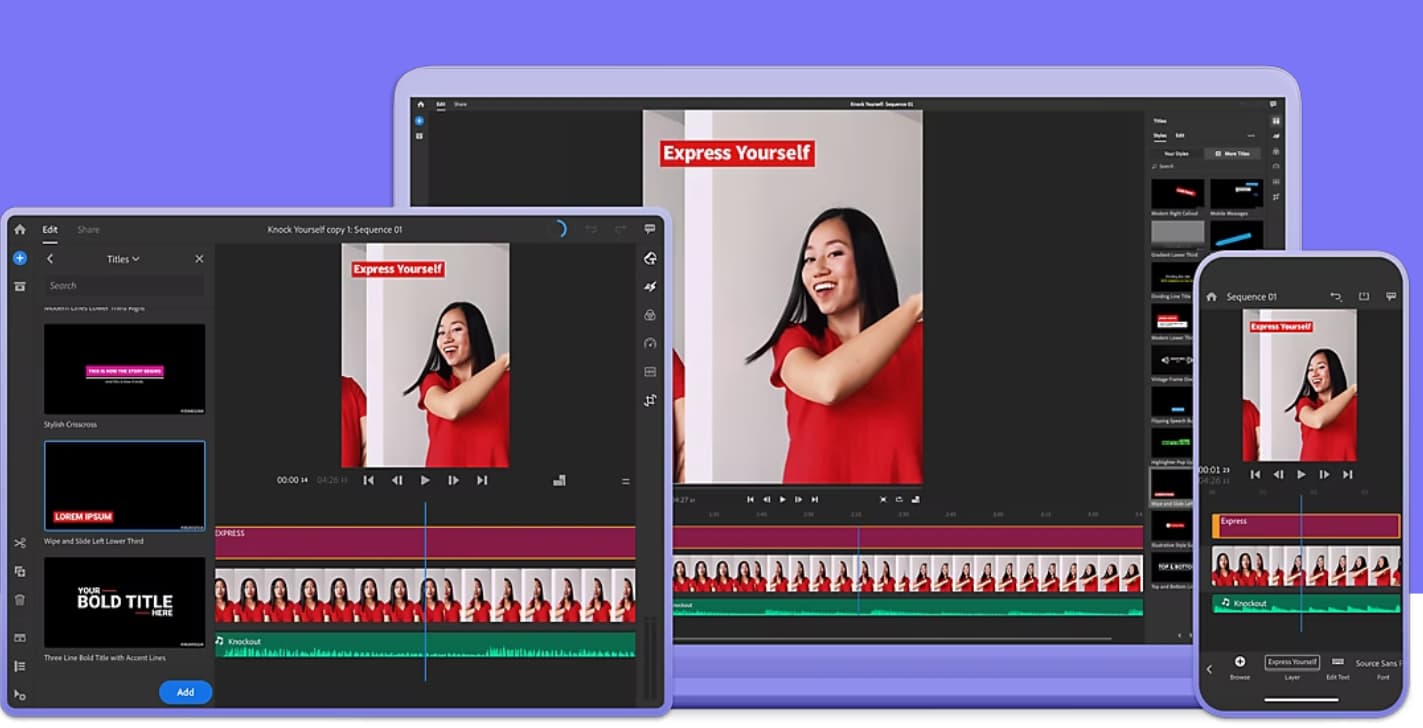This screenshot has height=728, width=1423.
Task: Collapse the phone toolbar with the back chevron
Action: click(1209, 669)
